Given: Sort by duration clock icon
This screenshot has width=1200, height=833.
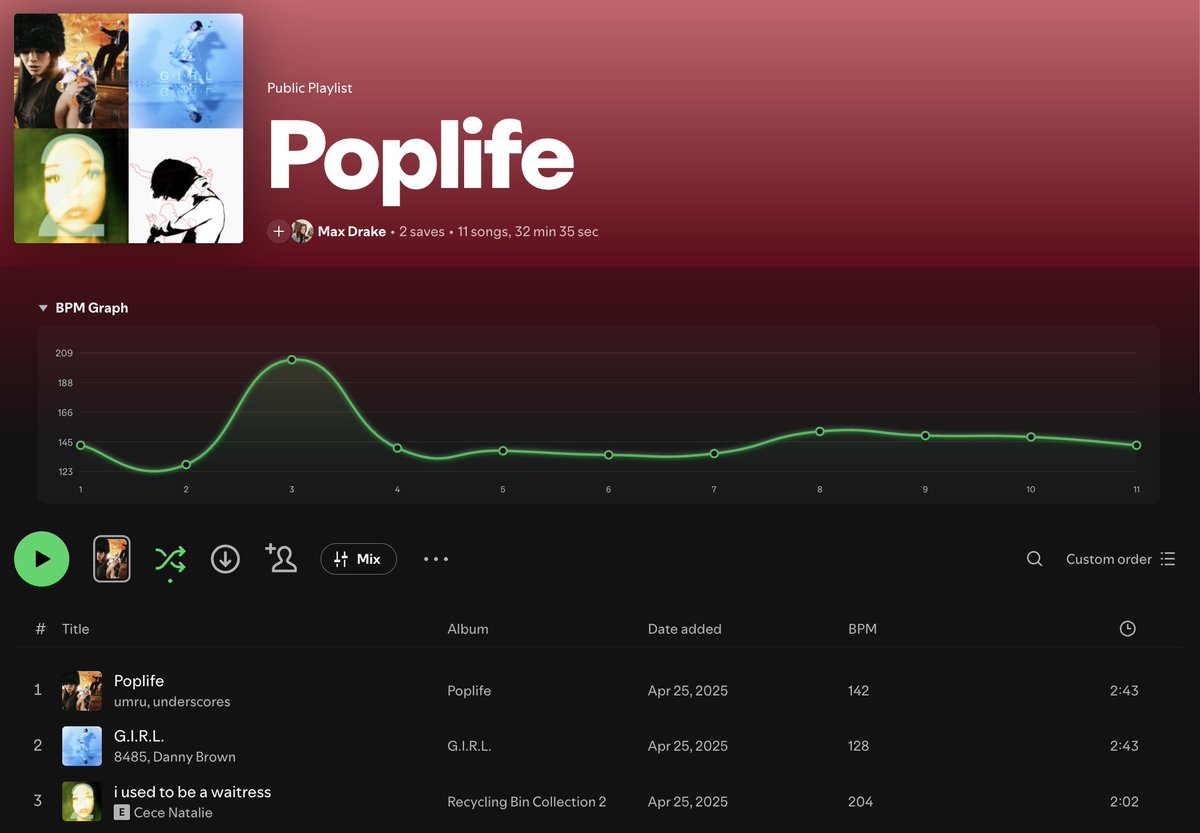Looking at the screenshot, I should click(x=1127, y=629).
